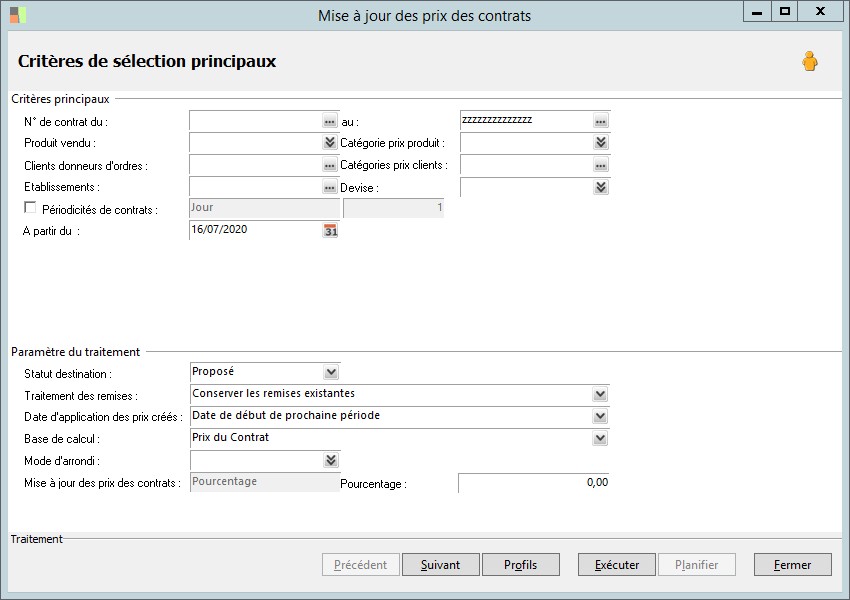Click ellipsis lookup for Catégories prix clients

coord(600,165)
